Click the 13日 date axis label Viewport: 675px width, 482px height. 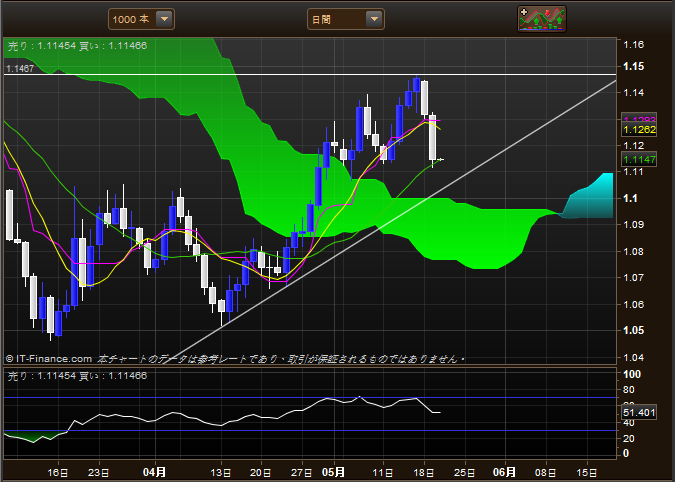click(x=221, y=473)
